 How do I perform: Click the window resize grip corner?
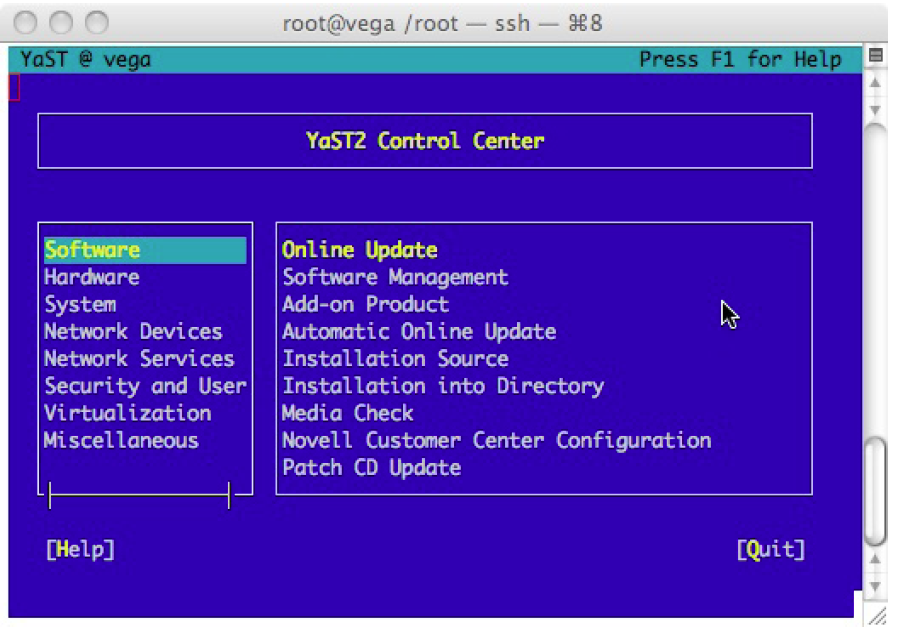coord(877,617)
